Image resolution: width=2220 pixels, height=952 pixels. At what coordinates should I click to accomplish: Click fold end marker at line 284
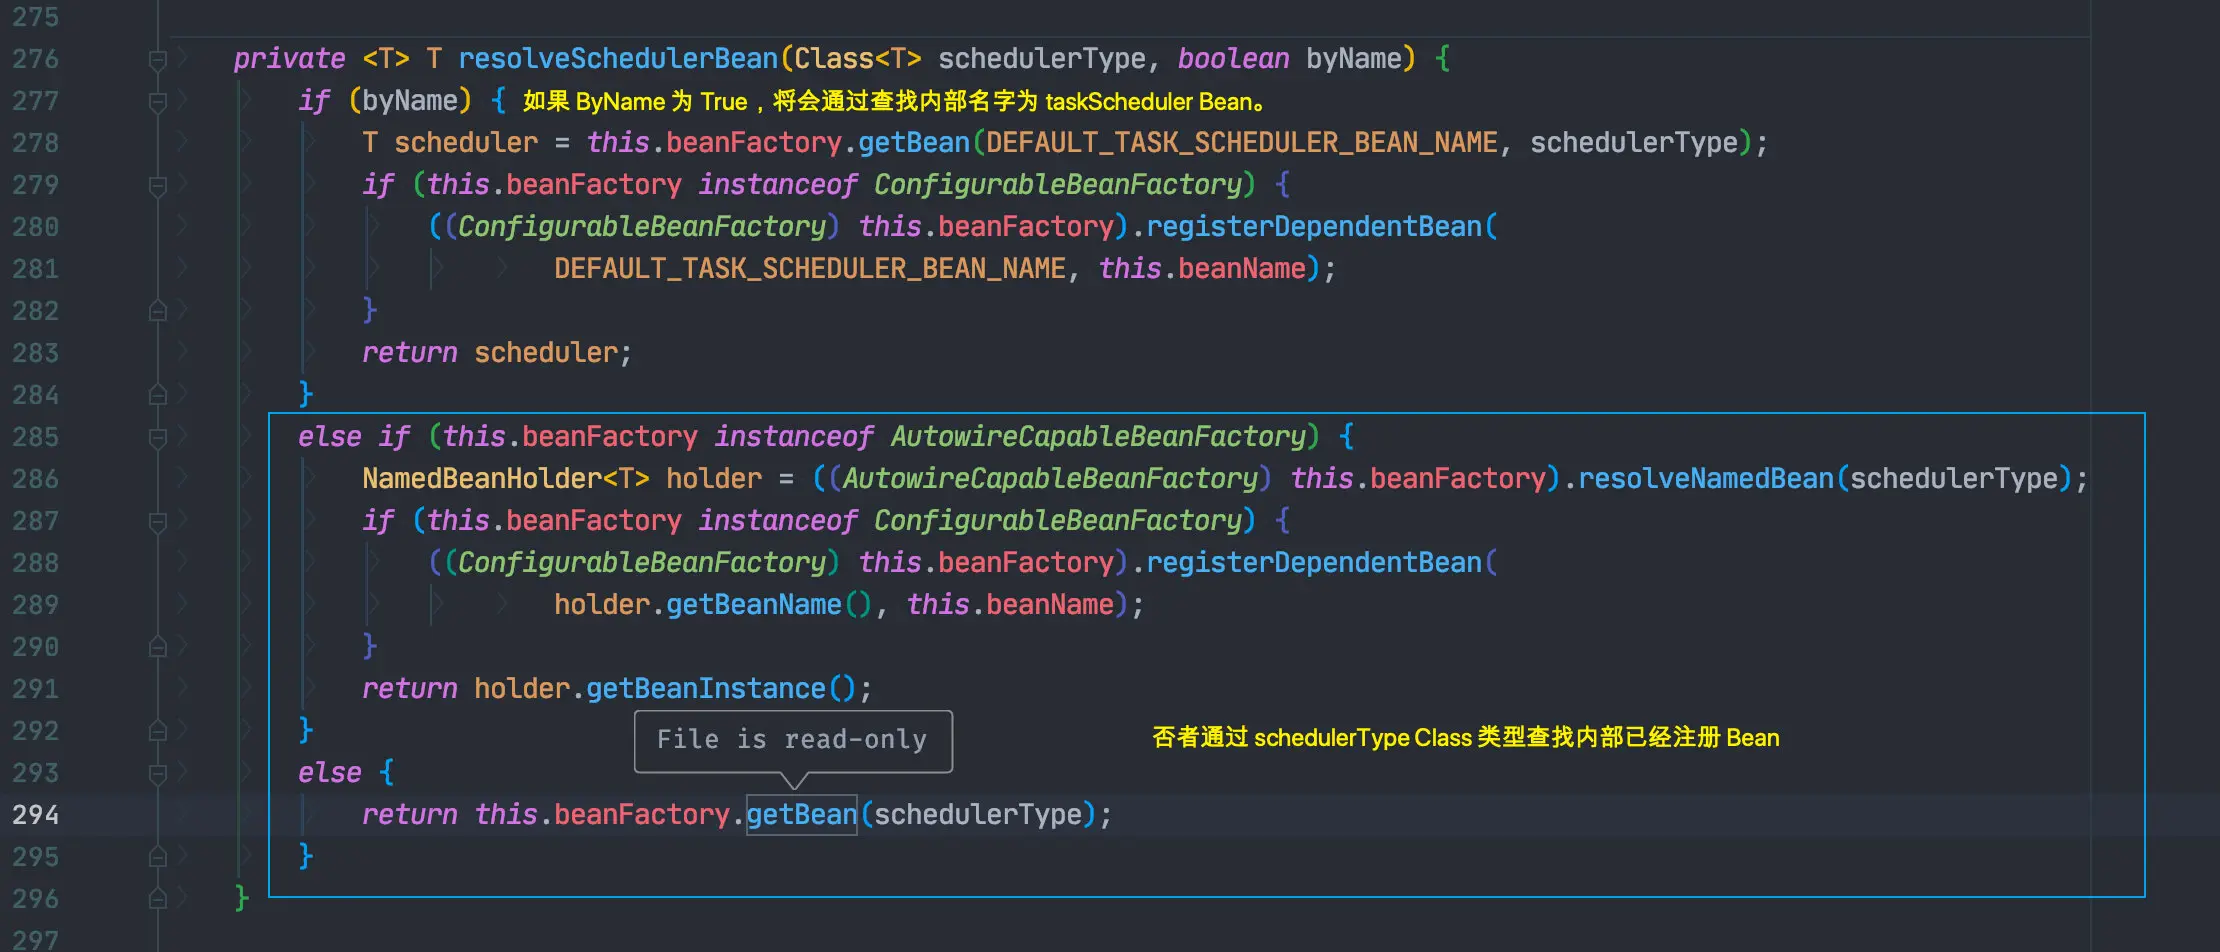coord(157,395)
